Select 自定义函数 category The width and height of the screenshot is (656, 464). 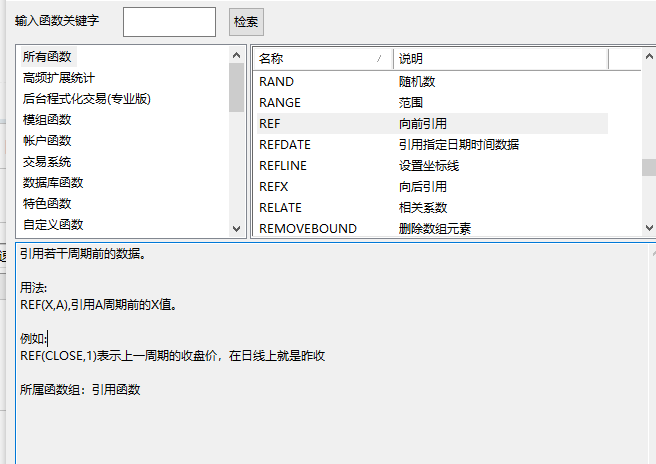coord(53,224)
